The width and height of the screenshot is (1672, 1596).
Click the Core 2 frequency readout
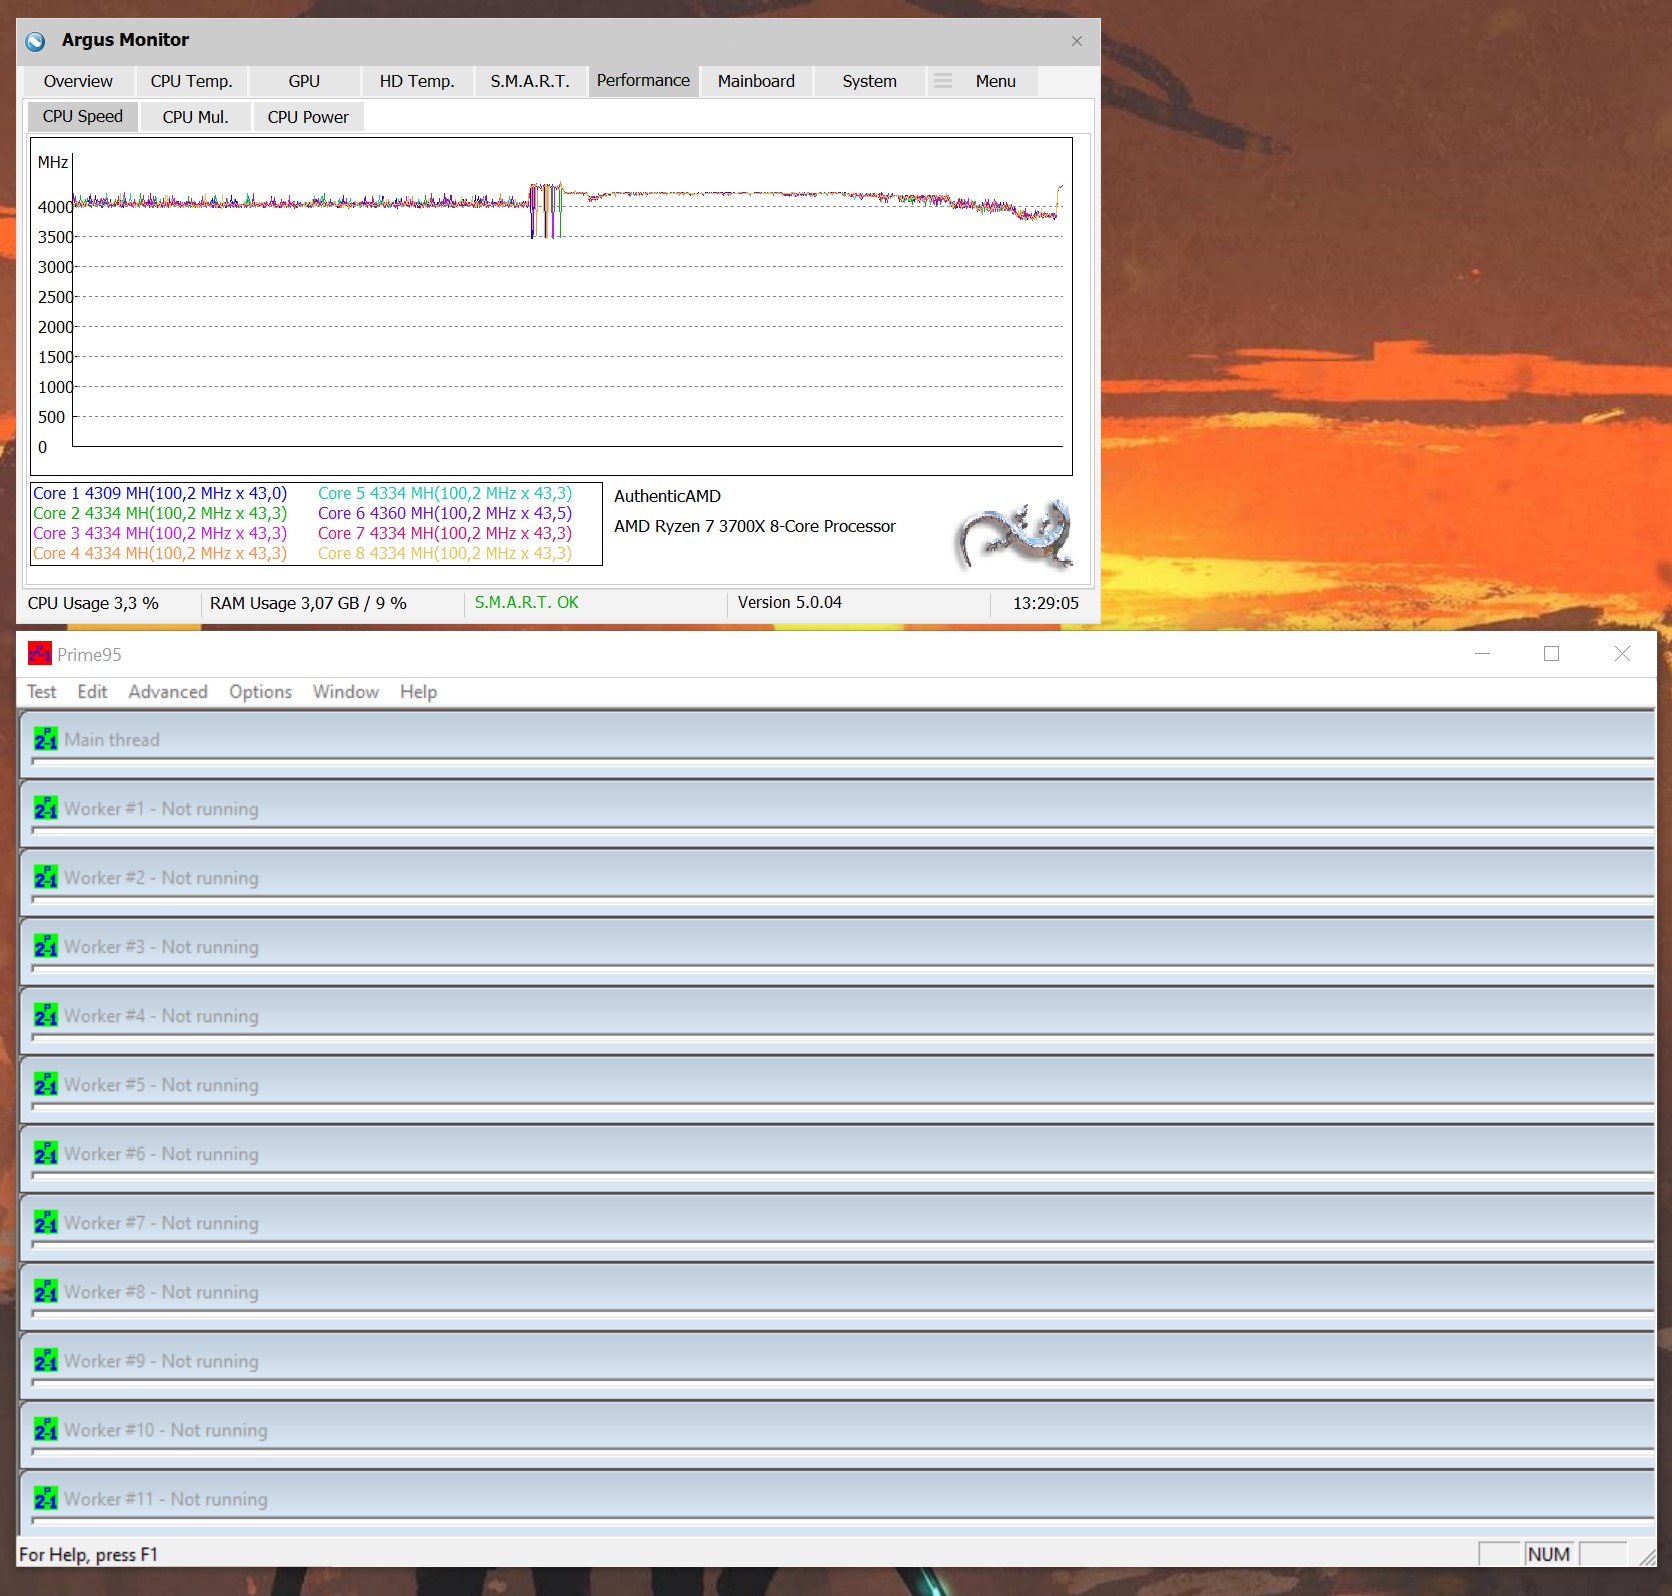pyautogui.click(x=160, y=514)
